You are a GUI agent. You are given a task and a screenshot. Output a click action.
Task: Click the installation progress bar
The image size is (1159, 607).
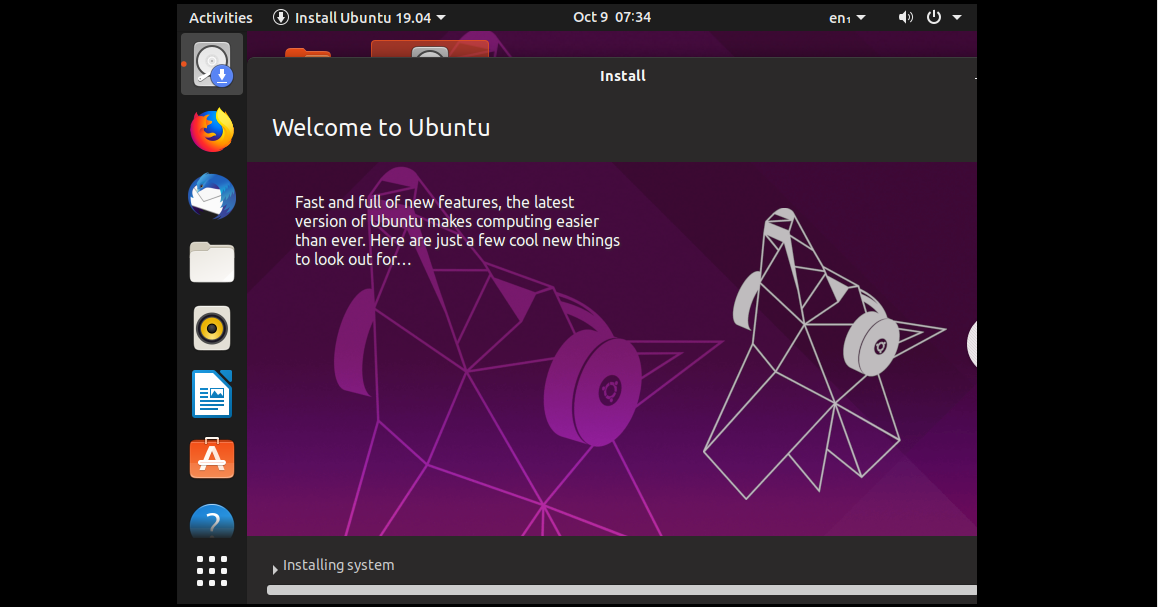pyautogui.click(x=620, y=591)
